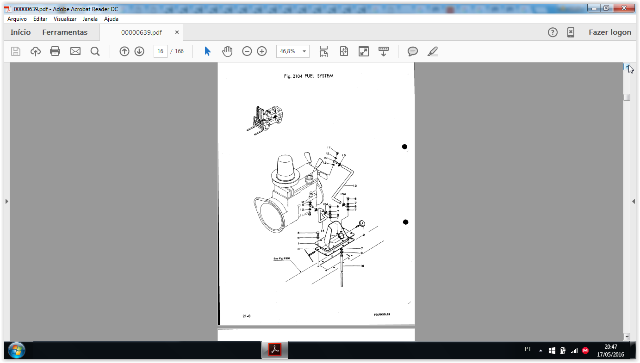Go to next page arrow
This screenshot has height=363, width=640.
point(140,51)
